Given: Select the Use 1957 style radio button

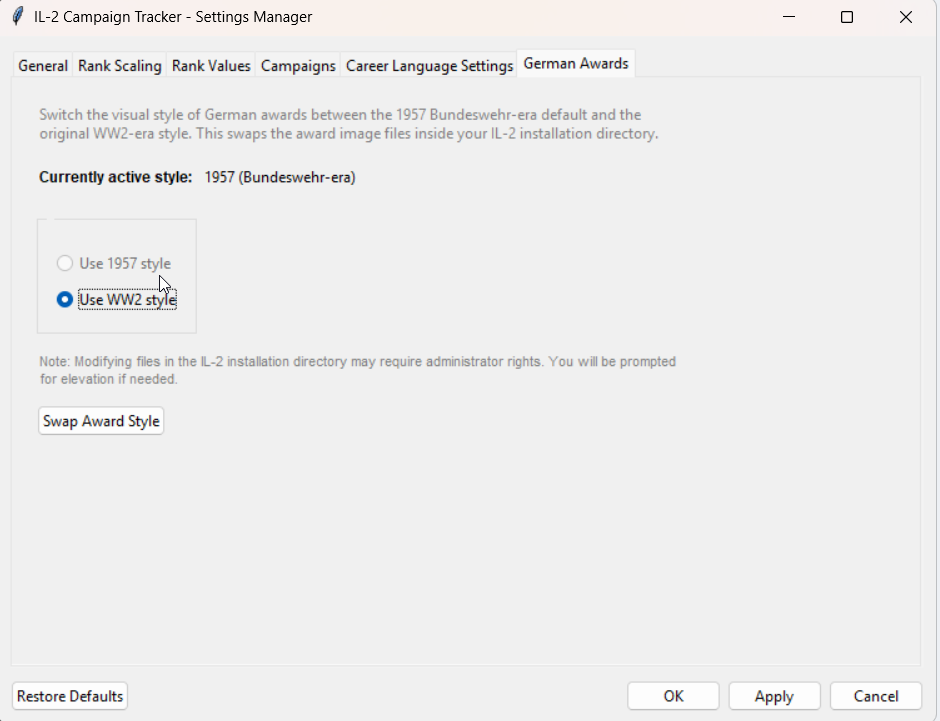Looking at the screenshot, I should 65,264.
